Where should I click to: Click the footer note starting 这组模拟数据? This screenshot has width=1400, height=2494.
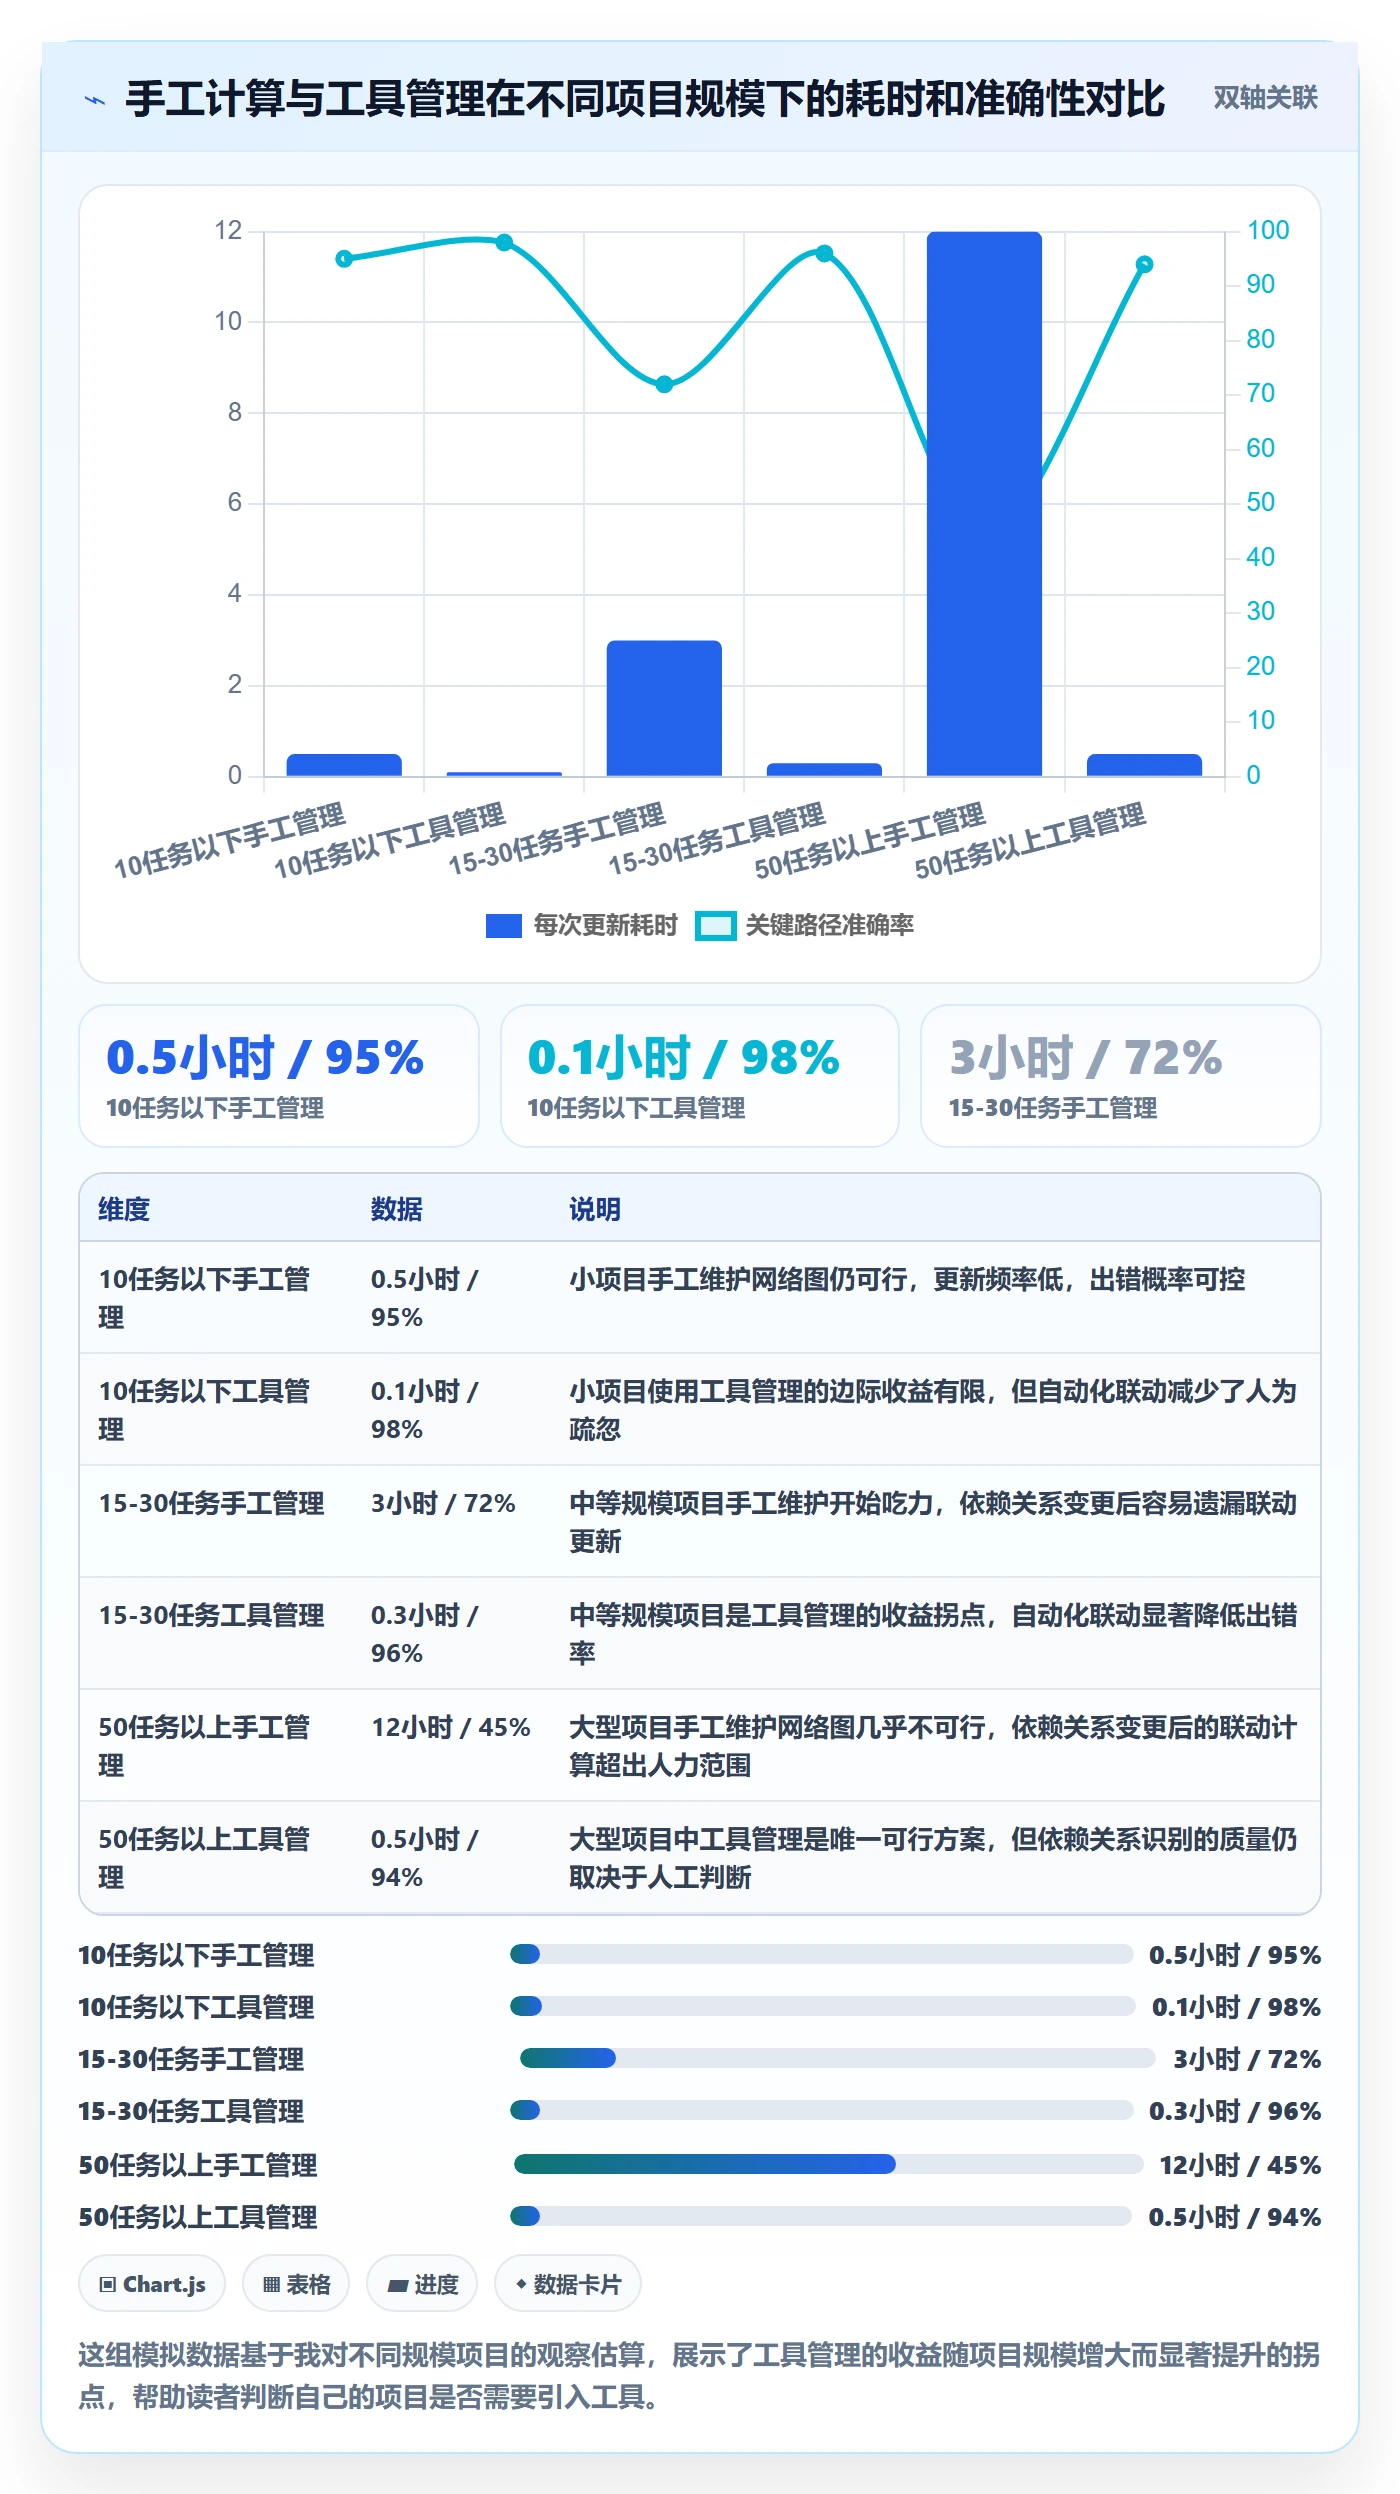coord(699,2376)
